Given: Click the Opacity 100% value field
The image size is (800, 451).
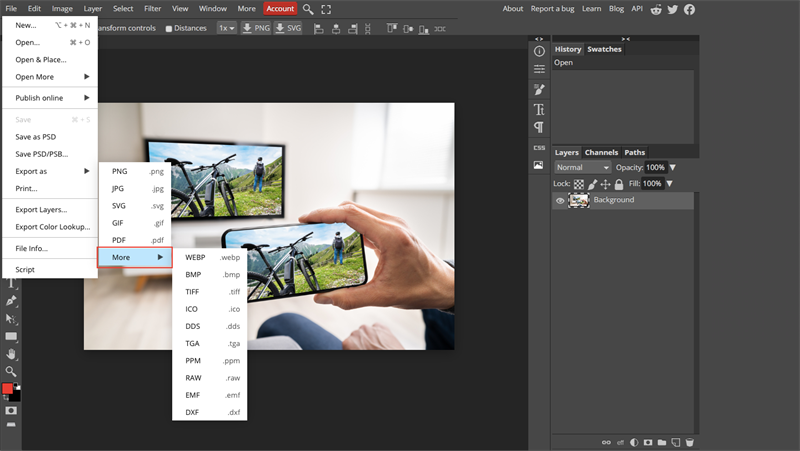Looking at the screenshot, I should coord(655,167).
